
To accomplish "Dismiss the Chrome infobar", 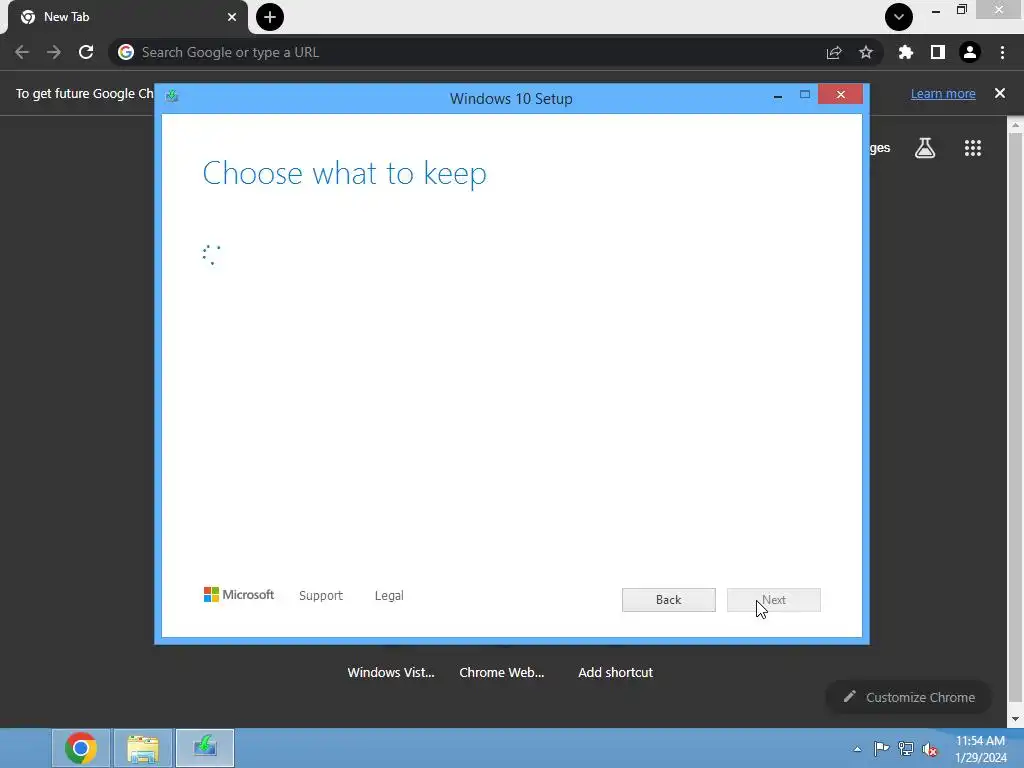I will (x=1000, y=93).
